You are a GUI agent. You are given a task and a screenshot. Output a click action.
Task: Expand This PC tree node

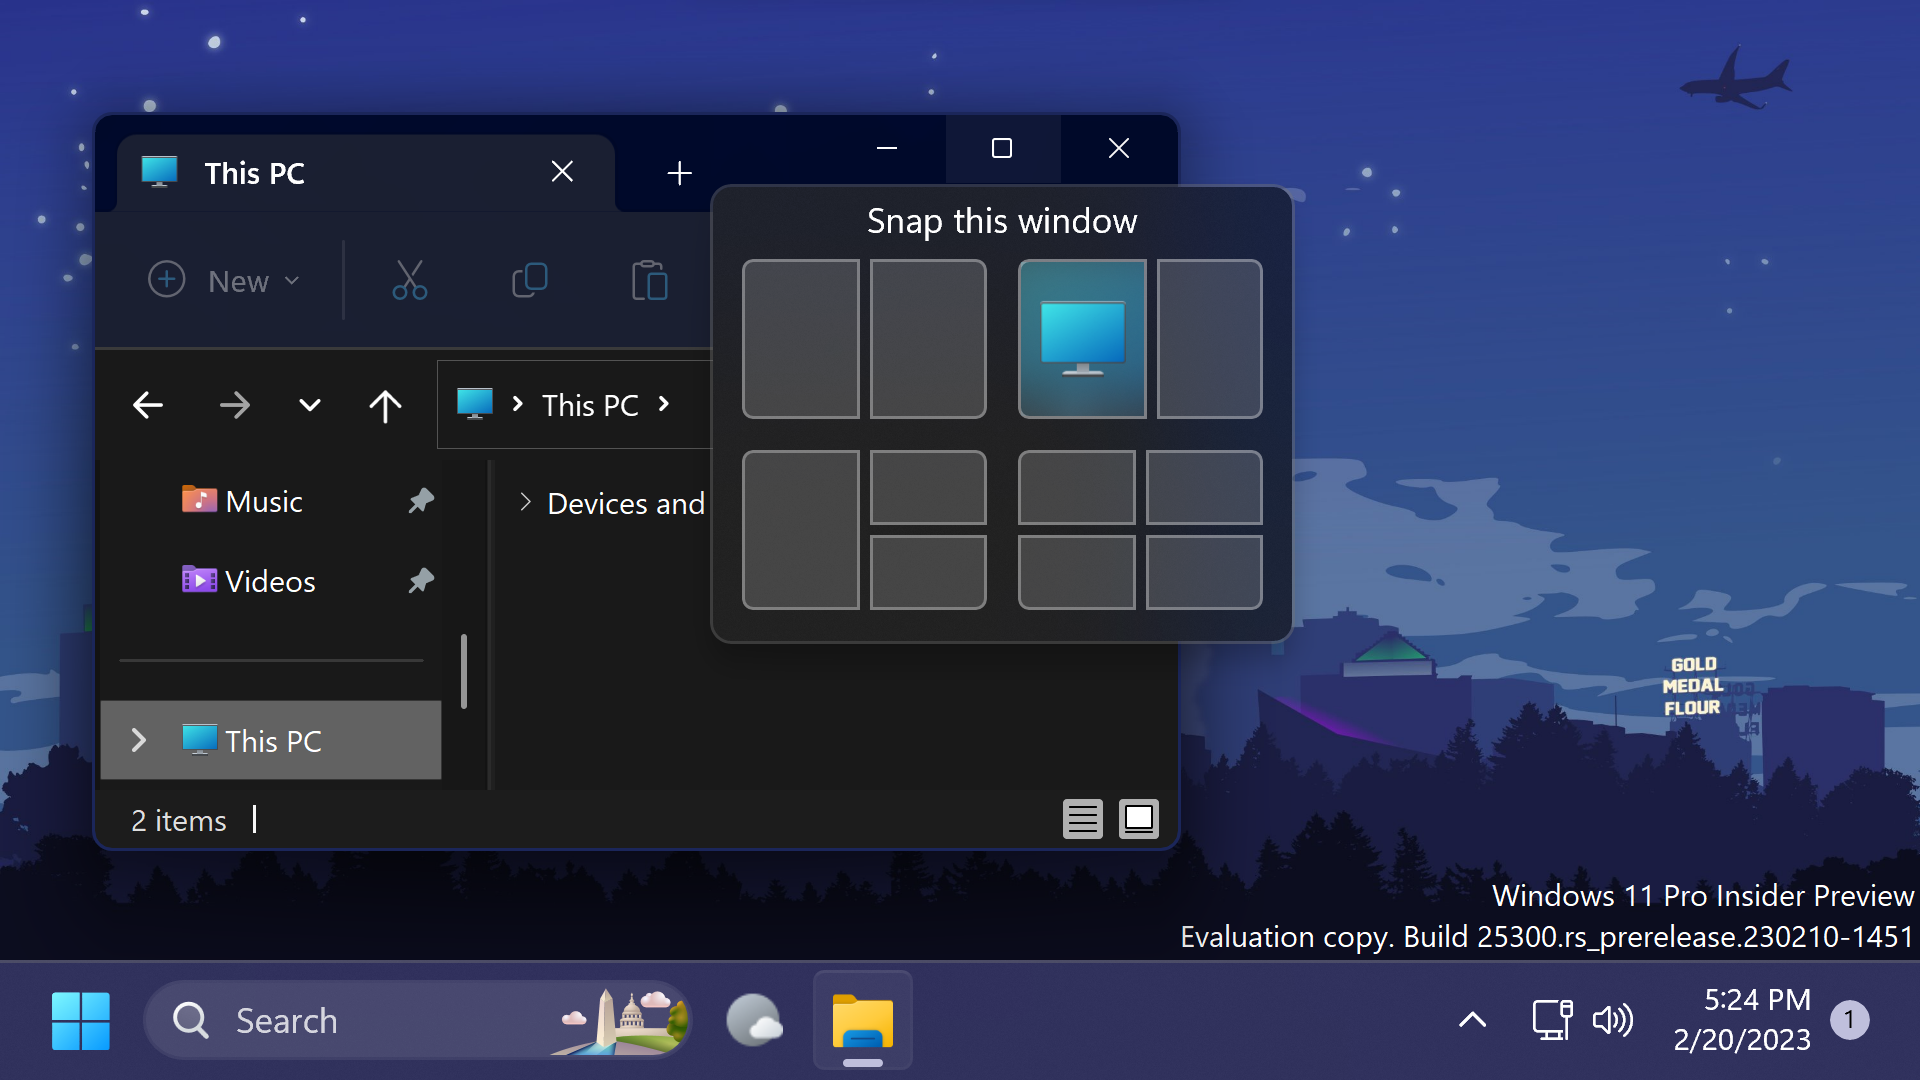coord(139,740)
